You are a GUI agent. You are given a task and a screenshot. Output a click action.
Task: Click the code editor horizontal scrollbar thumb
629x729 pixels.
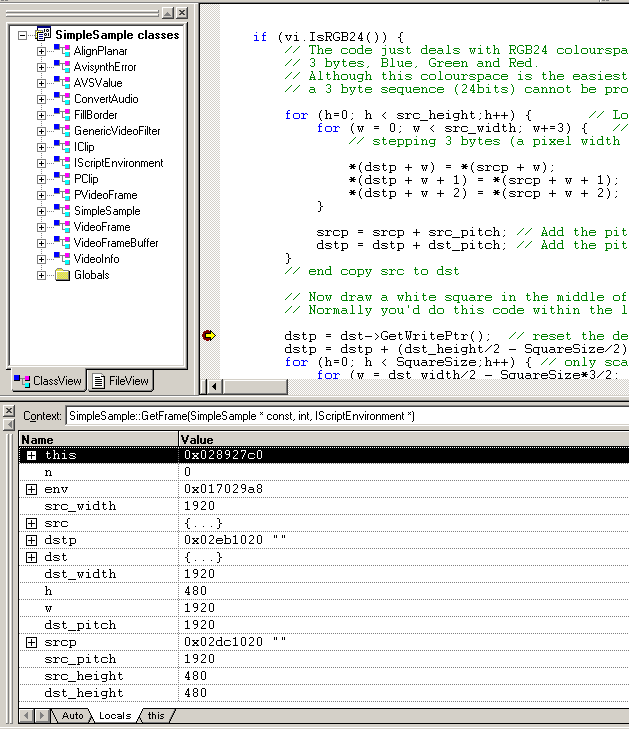(x=255, y=386)
